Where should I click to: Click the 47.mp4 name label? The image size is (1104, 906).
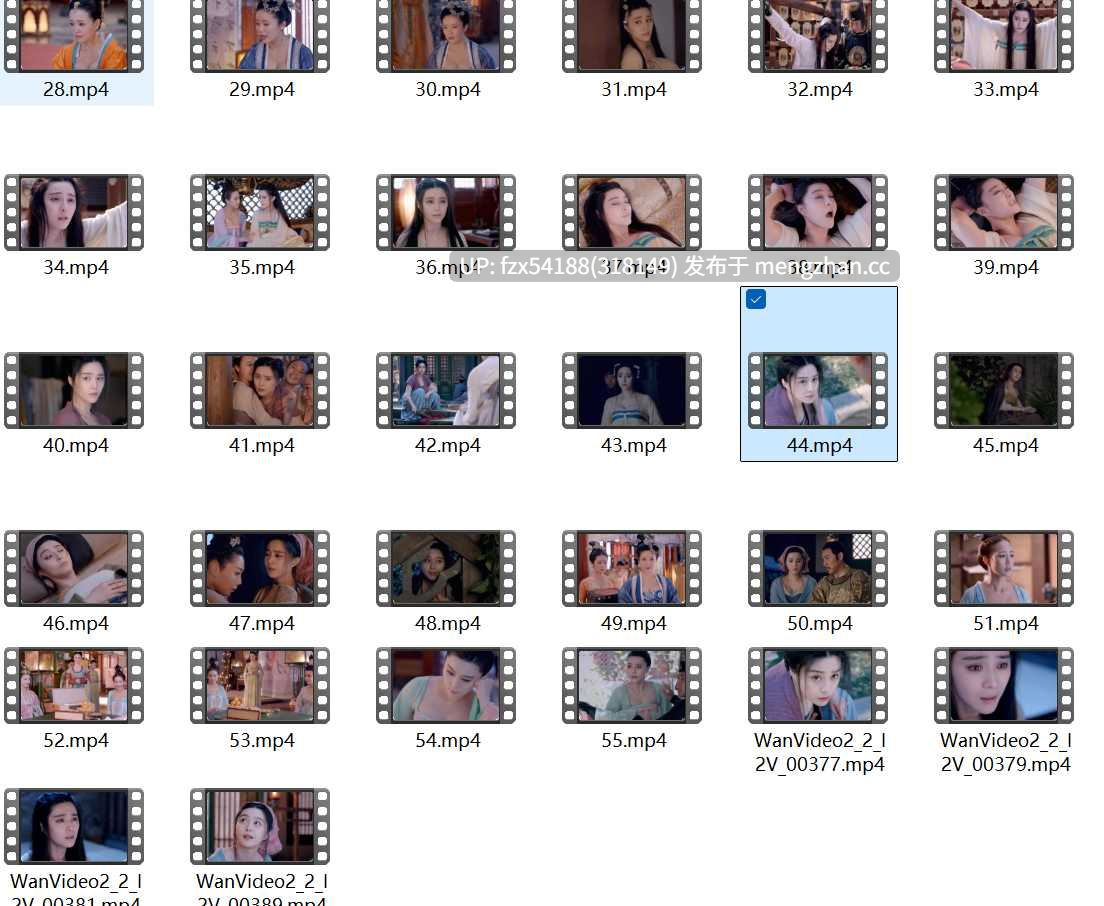click(x=262, y=624)
